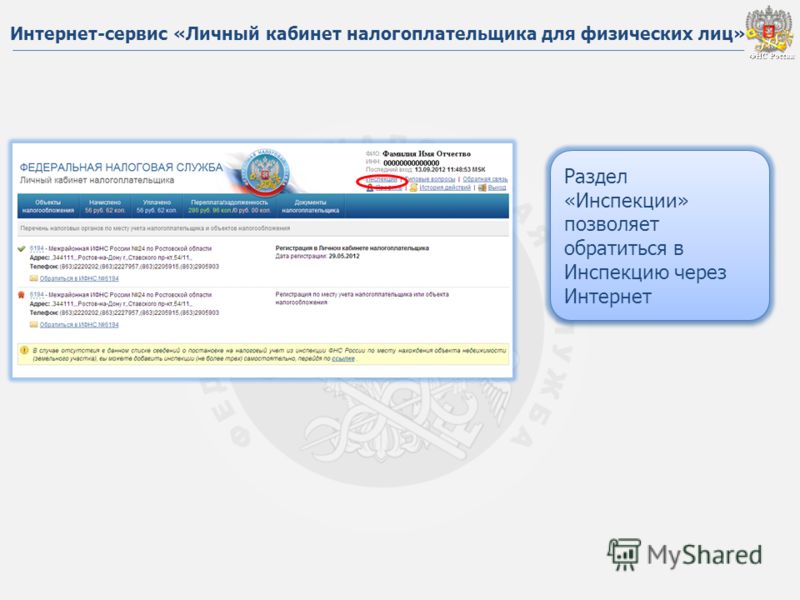The height and width of the screenshot is (600, 800).
Task: Click the Раздел «Инспекции» description callout
Action: coord(659,236)
